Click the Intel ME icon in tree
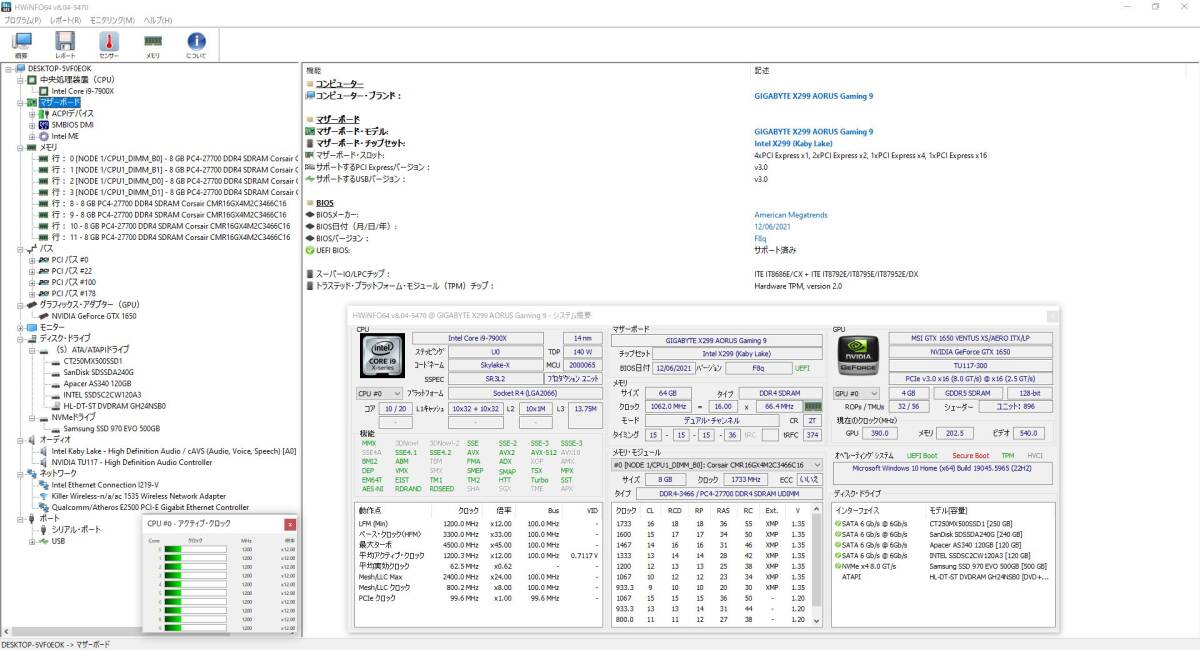Screen dimensions: 1200x650 click(44, 136)
